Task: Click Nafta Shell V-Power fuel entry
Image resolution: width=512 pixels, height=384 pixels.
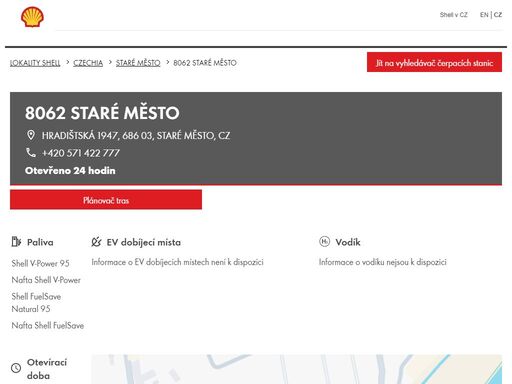Action: (46, 280)
